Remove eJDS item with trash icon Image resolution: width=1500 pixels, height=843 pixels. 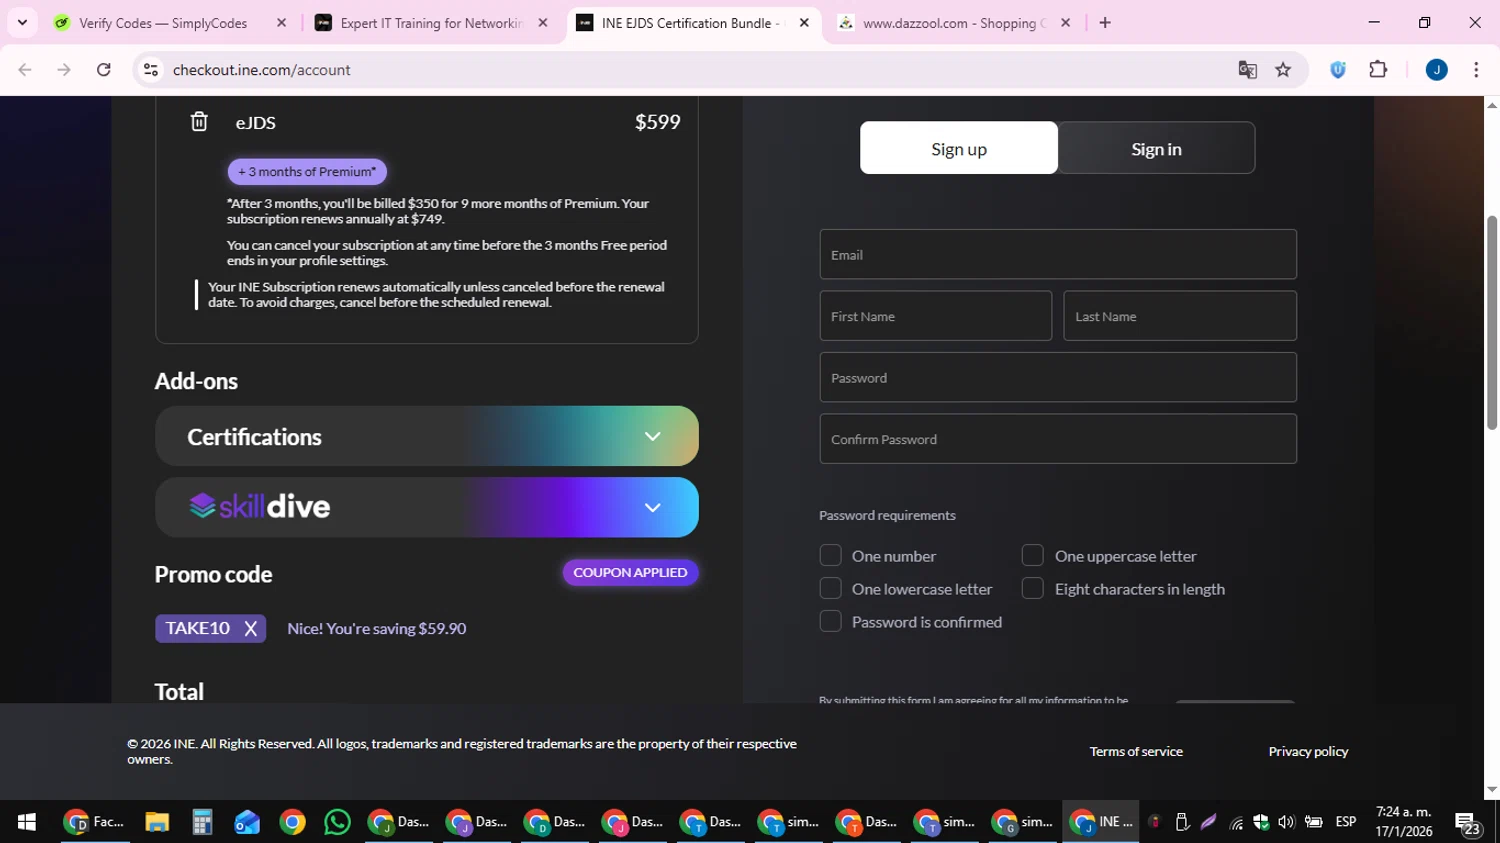tap(199, 122)
